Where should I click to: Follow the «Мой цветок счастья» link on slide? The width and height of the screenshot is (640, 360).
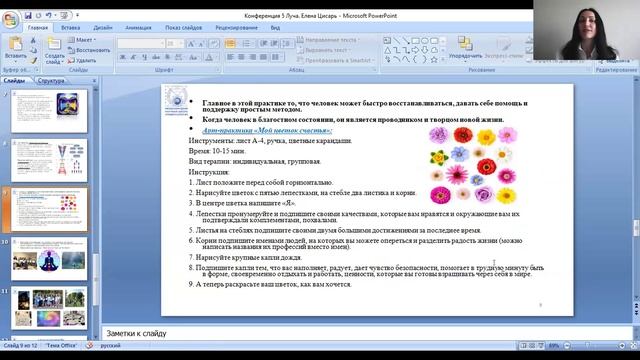pos(267,130)
